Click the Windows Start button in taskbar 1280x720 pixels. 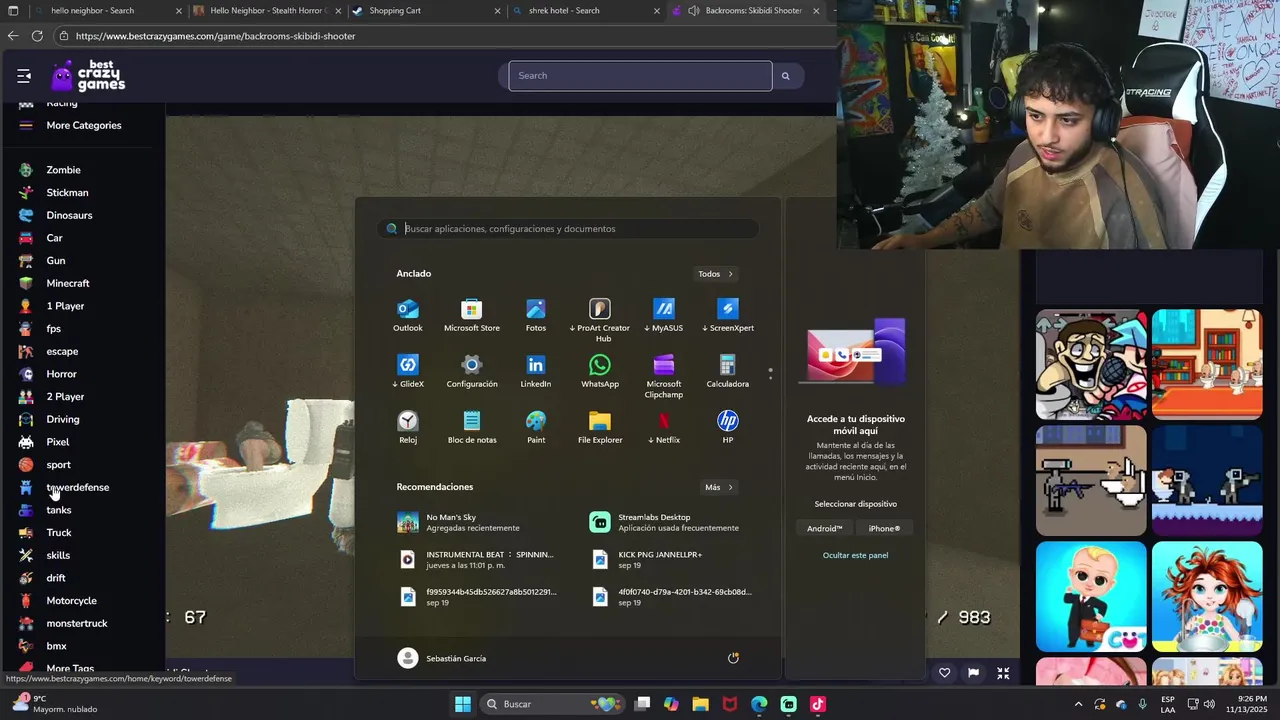463,704
